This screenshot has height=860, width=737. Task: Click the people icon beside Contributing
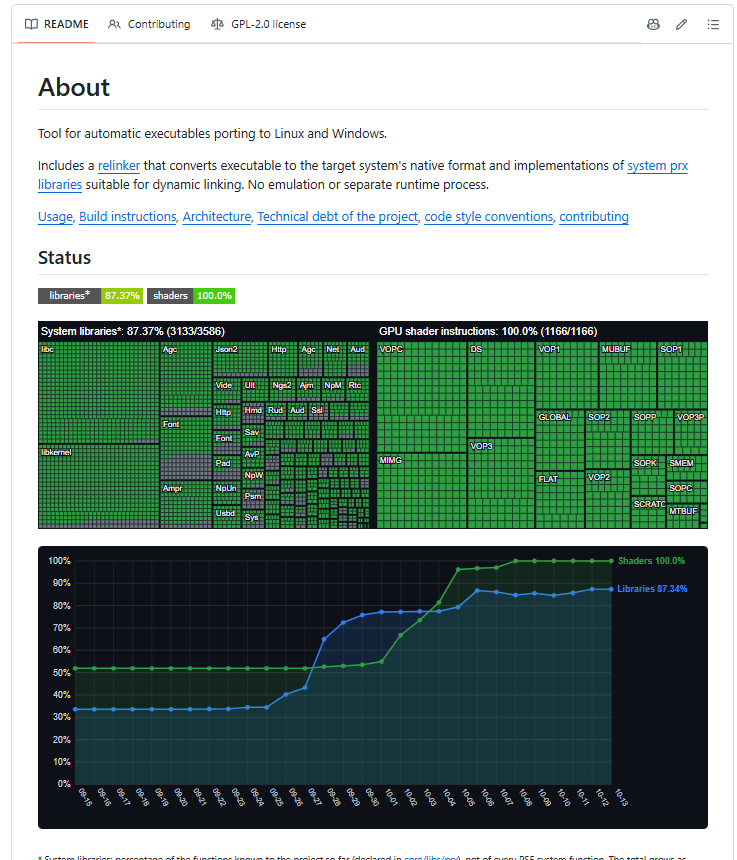(x=114, y=24)
